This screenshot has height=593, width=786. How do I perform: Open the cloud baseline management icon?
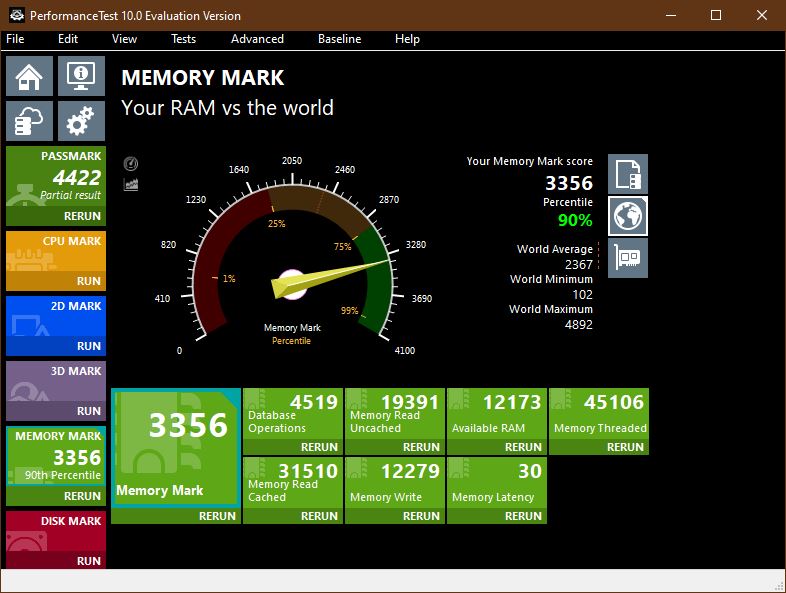point(29,121)
